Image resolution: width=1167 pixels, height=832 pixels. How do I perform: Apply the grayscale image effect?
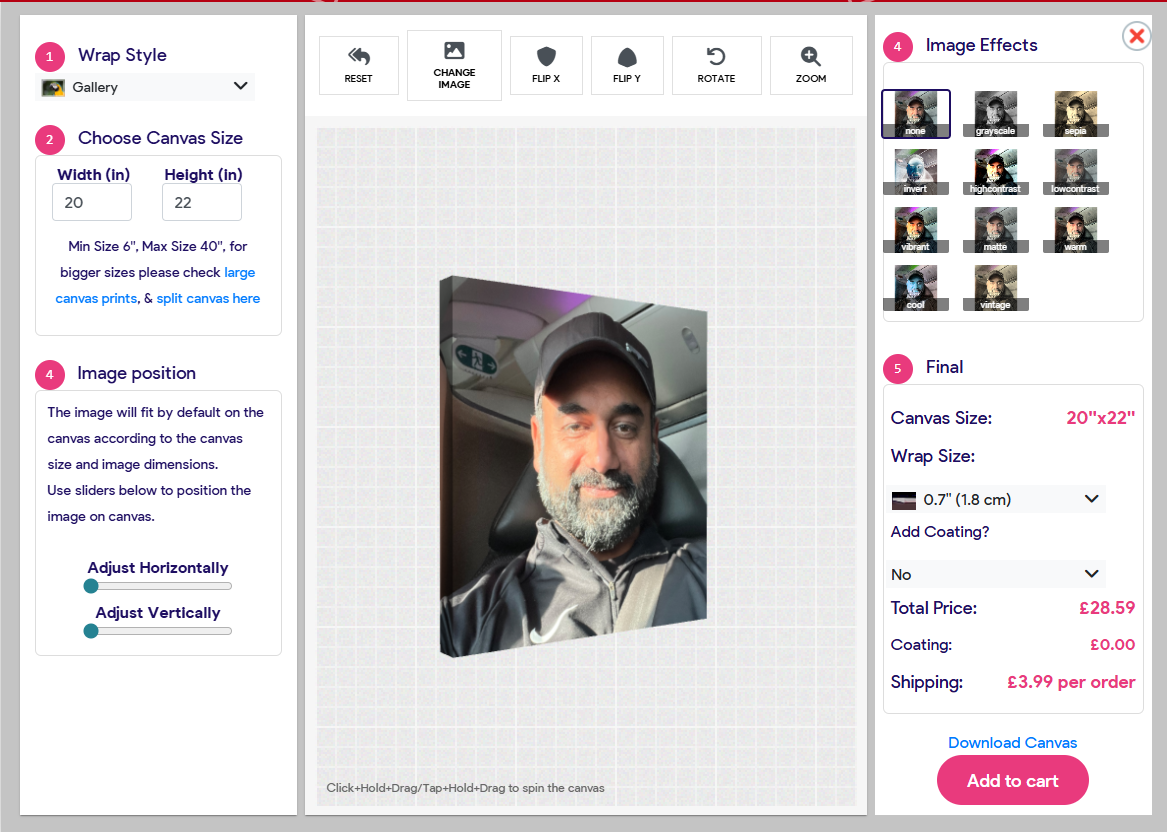995,114
